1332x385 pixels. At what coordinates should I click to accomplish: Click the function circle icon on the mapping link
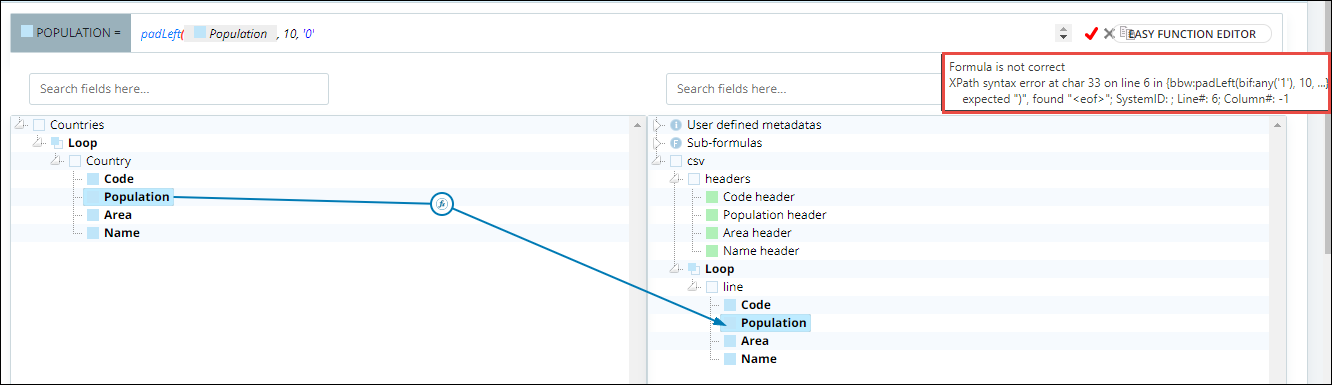coord(441,205)
